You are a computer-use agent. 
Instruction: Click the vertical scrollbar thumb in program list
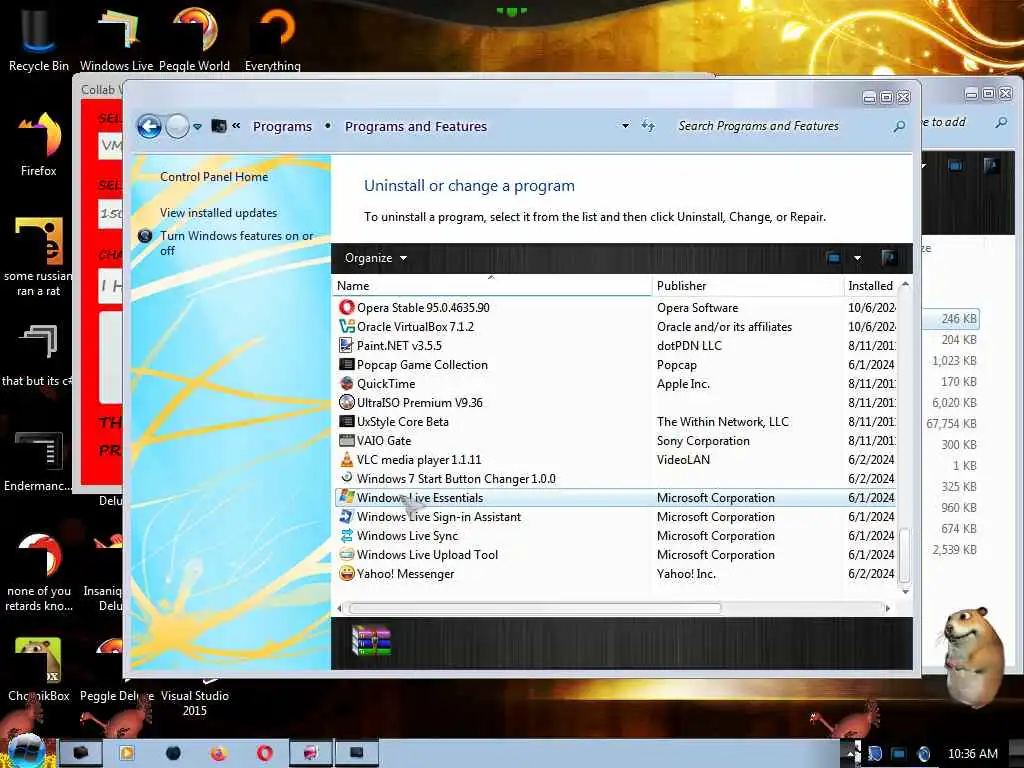click(x=904, y=554)
